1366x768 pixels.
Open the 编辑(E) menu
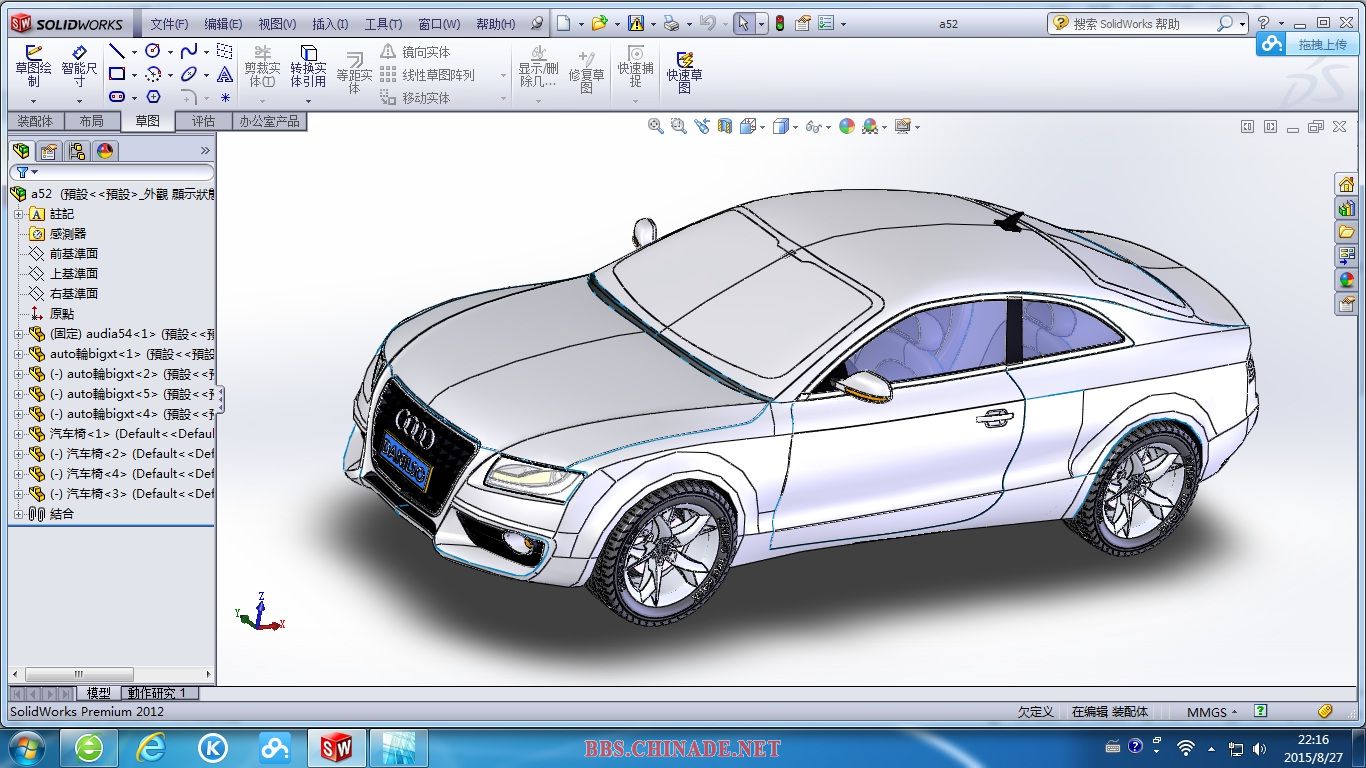click(x=223, y=24)
